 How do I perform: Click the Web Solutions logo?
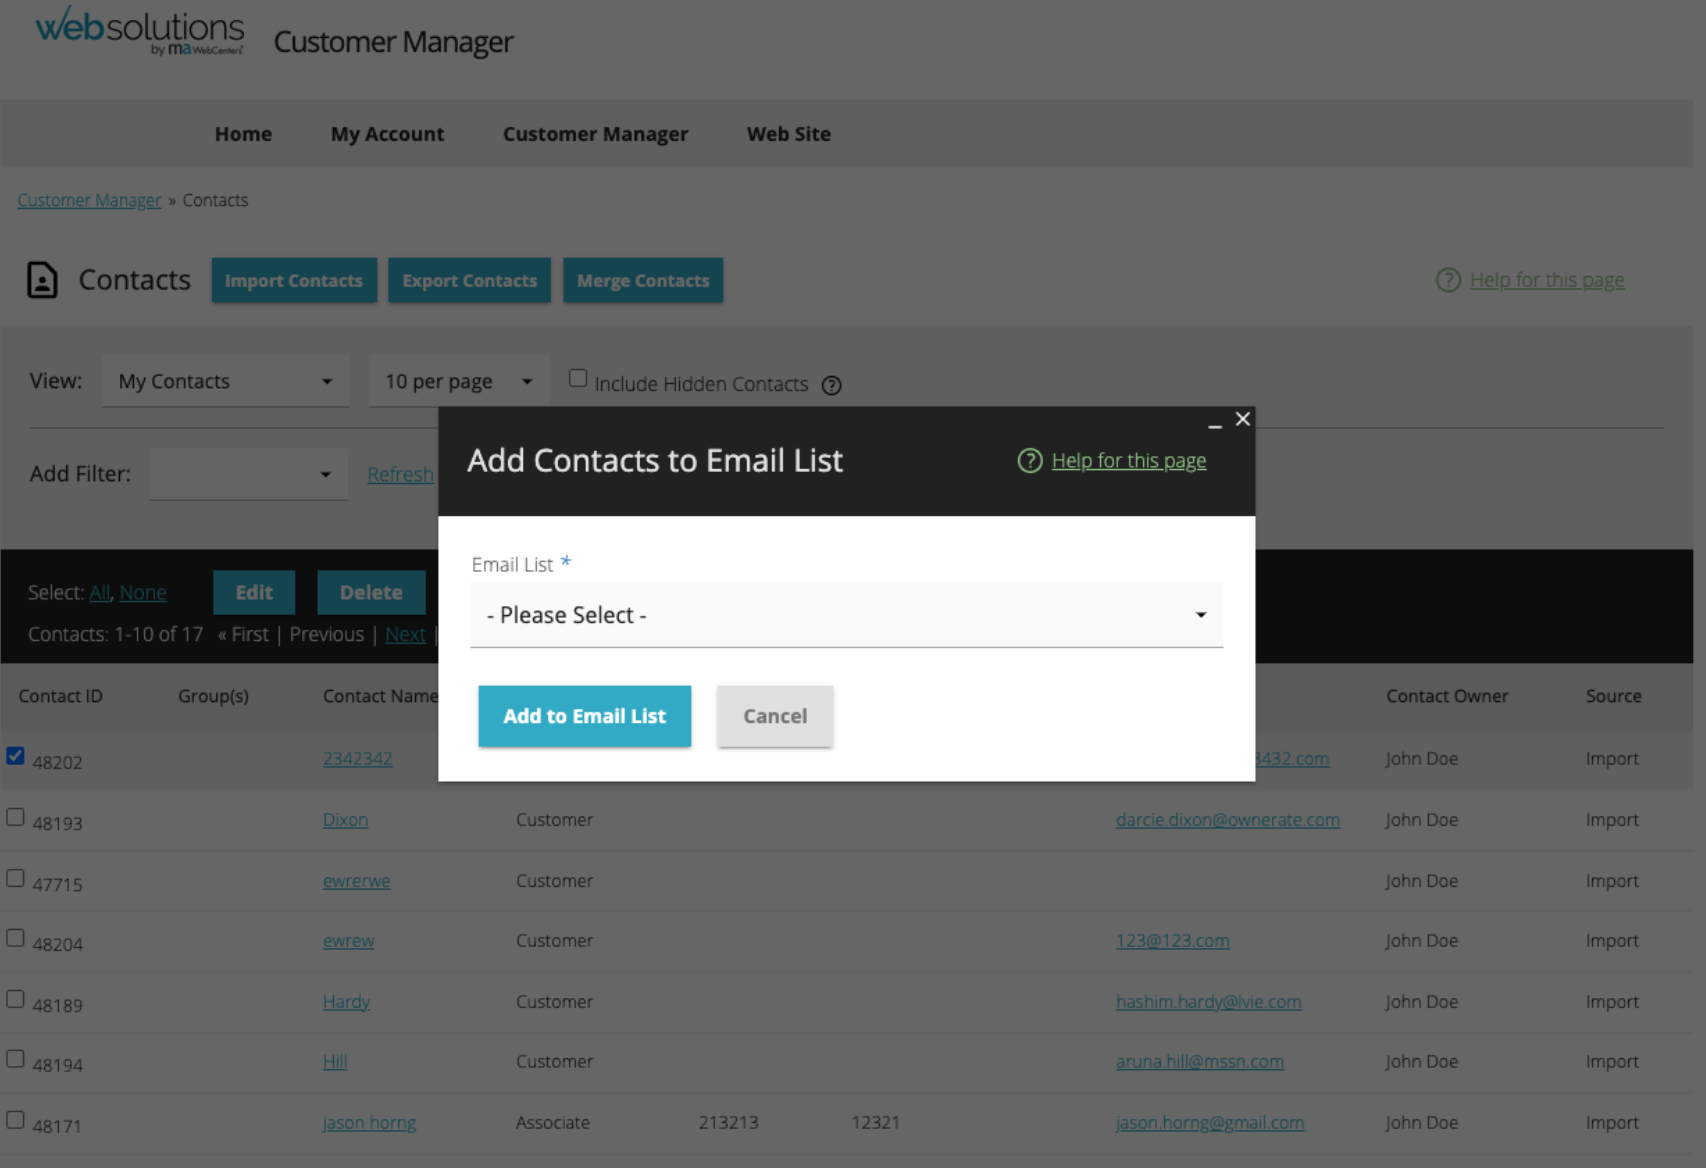coord(140,31)
